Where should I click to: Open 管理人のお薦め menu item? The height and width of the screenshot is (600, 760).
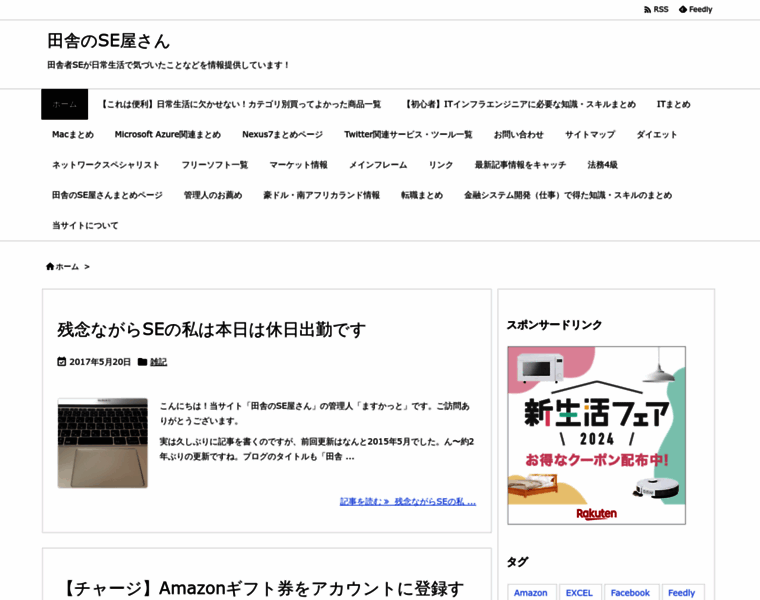pyautogui.click(x=213, y=195)
